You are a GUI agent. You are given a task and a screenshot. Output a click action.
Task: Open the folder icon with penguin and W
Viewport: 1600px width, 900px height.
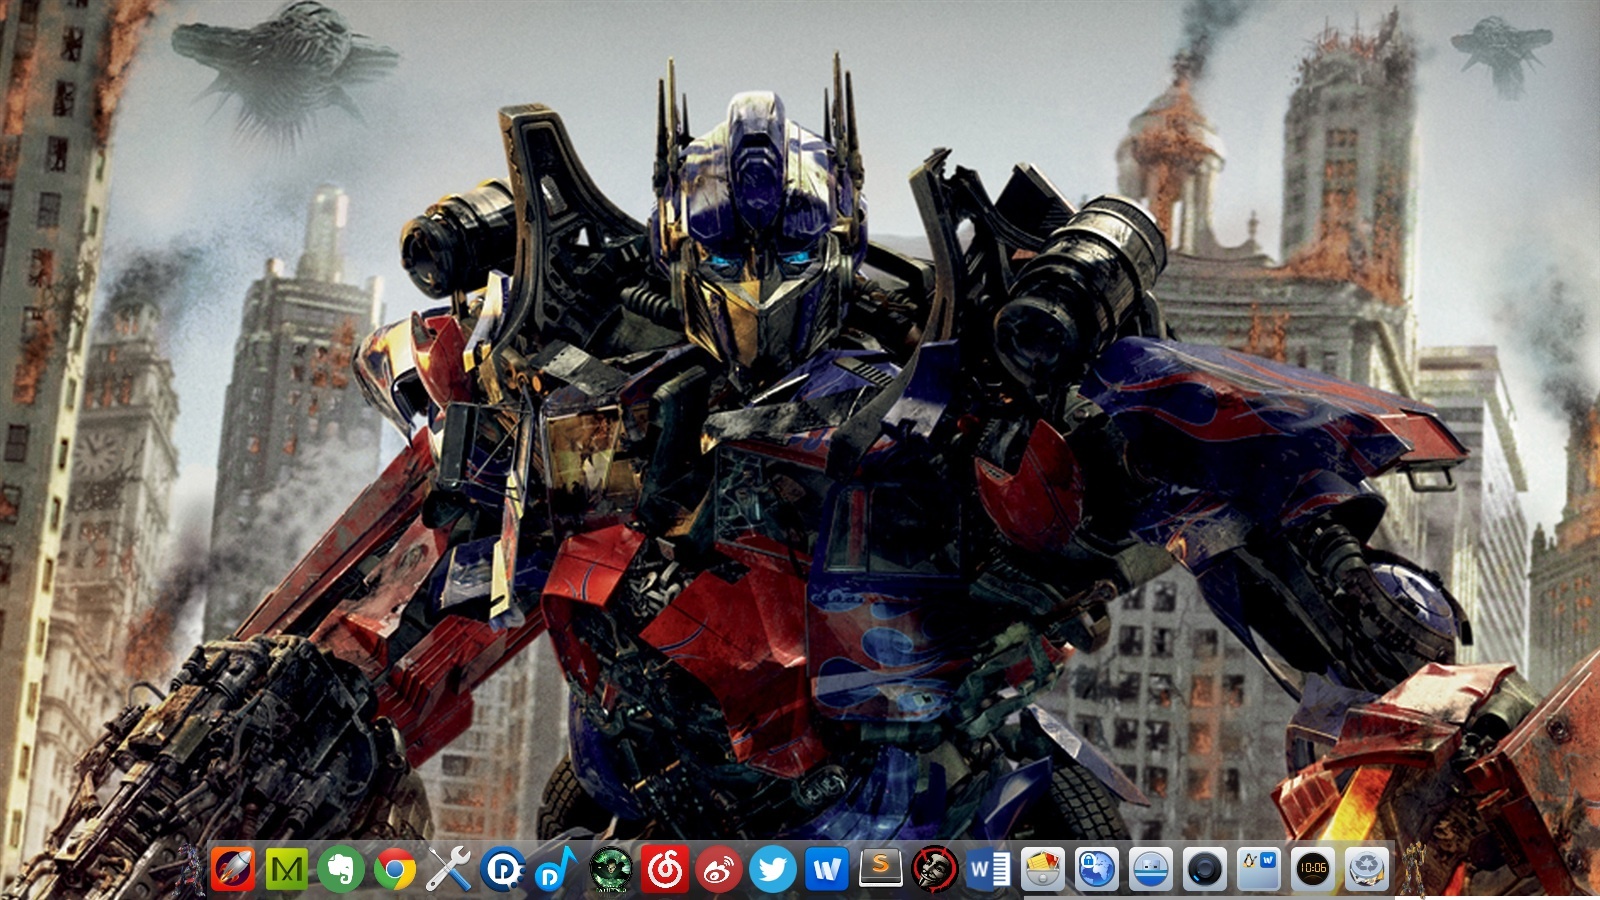[x=1259, y=869]
